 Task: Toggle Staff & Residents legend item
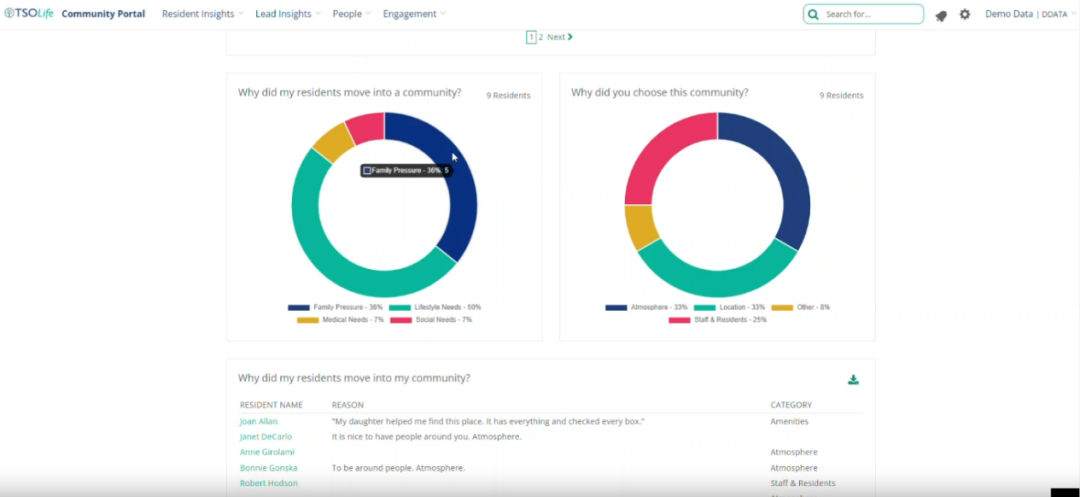717,320
